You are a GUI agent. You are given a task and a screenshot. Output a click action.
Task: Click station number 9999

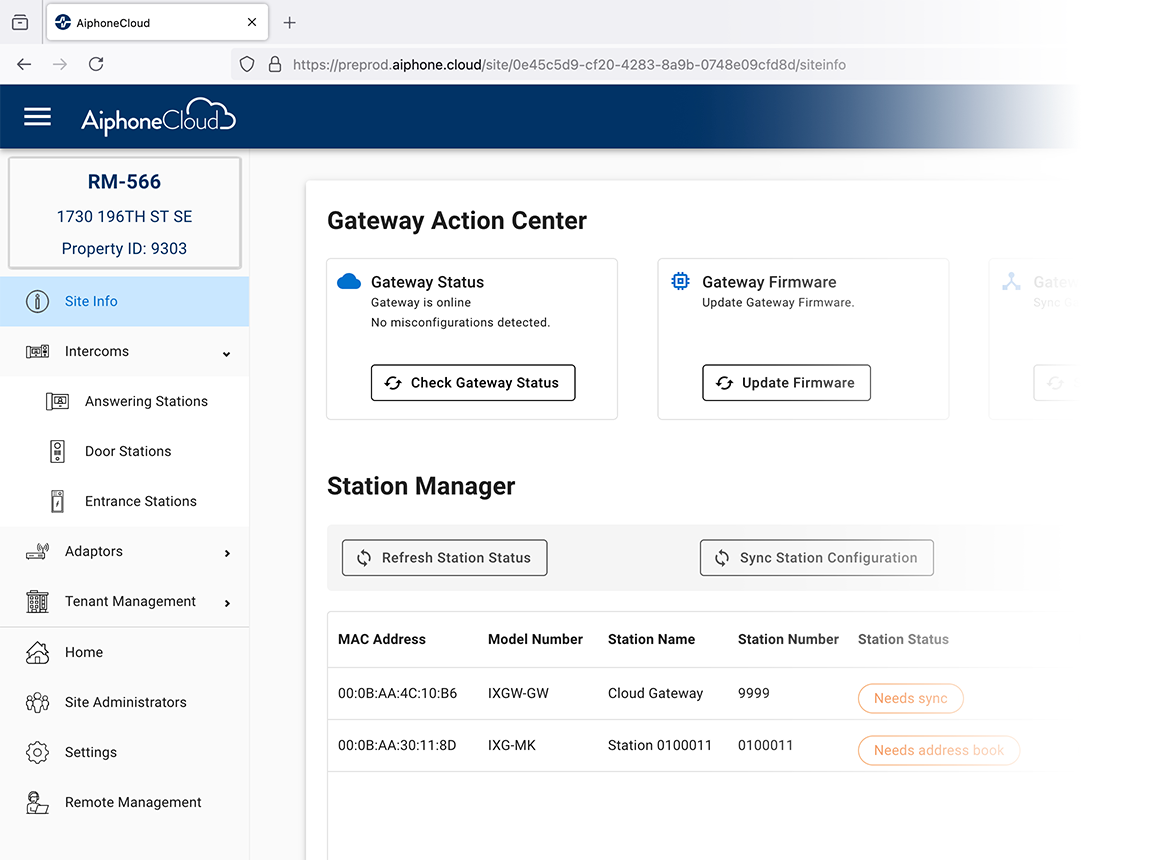click(x=754, y=693)
